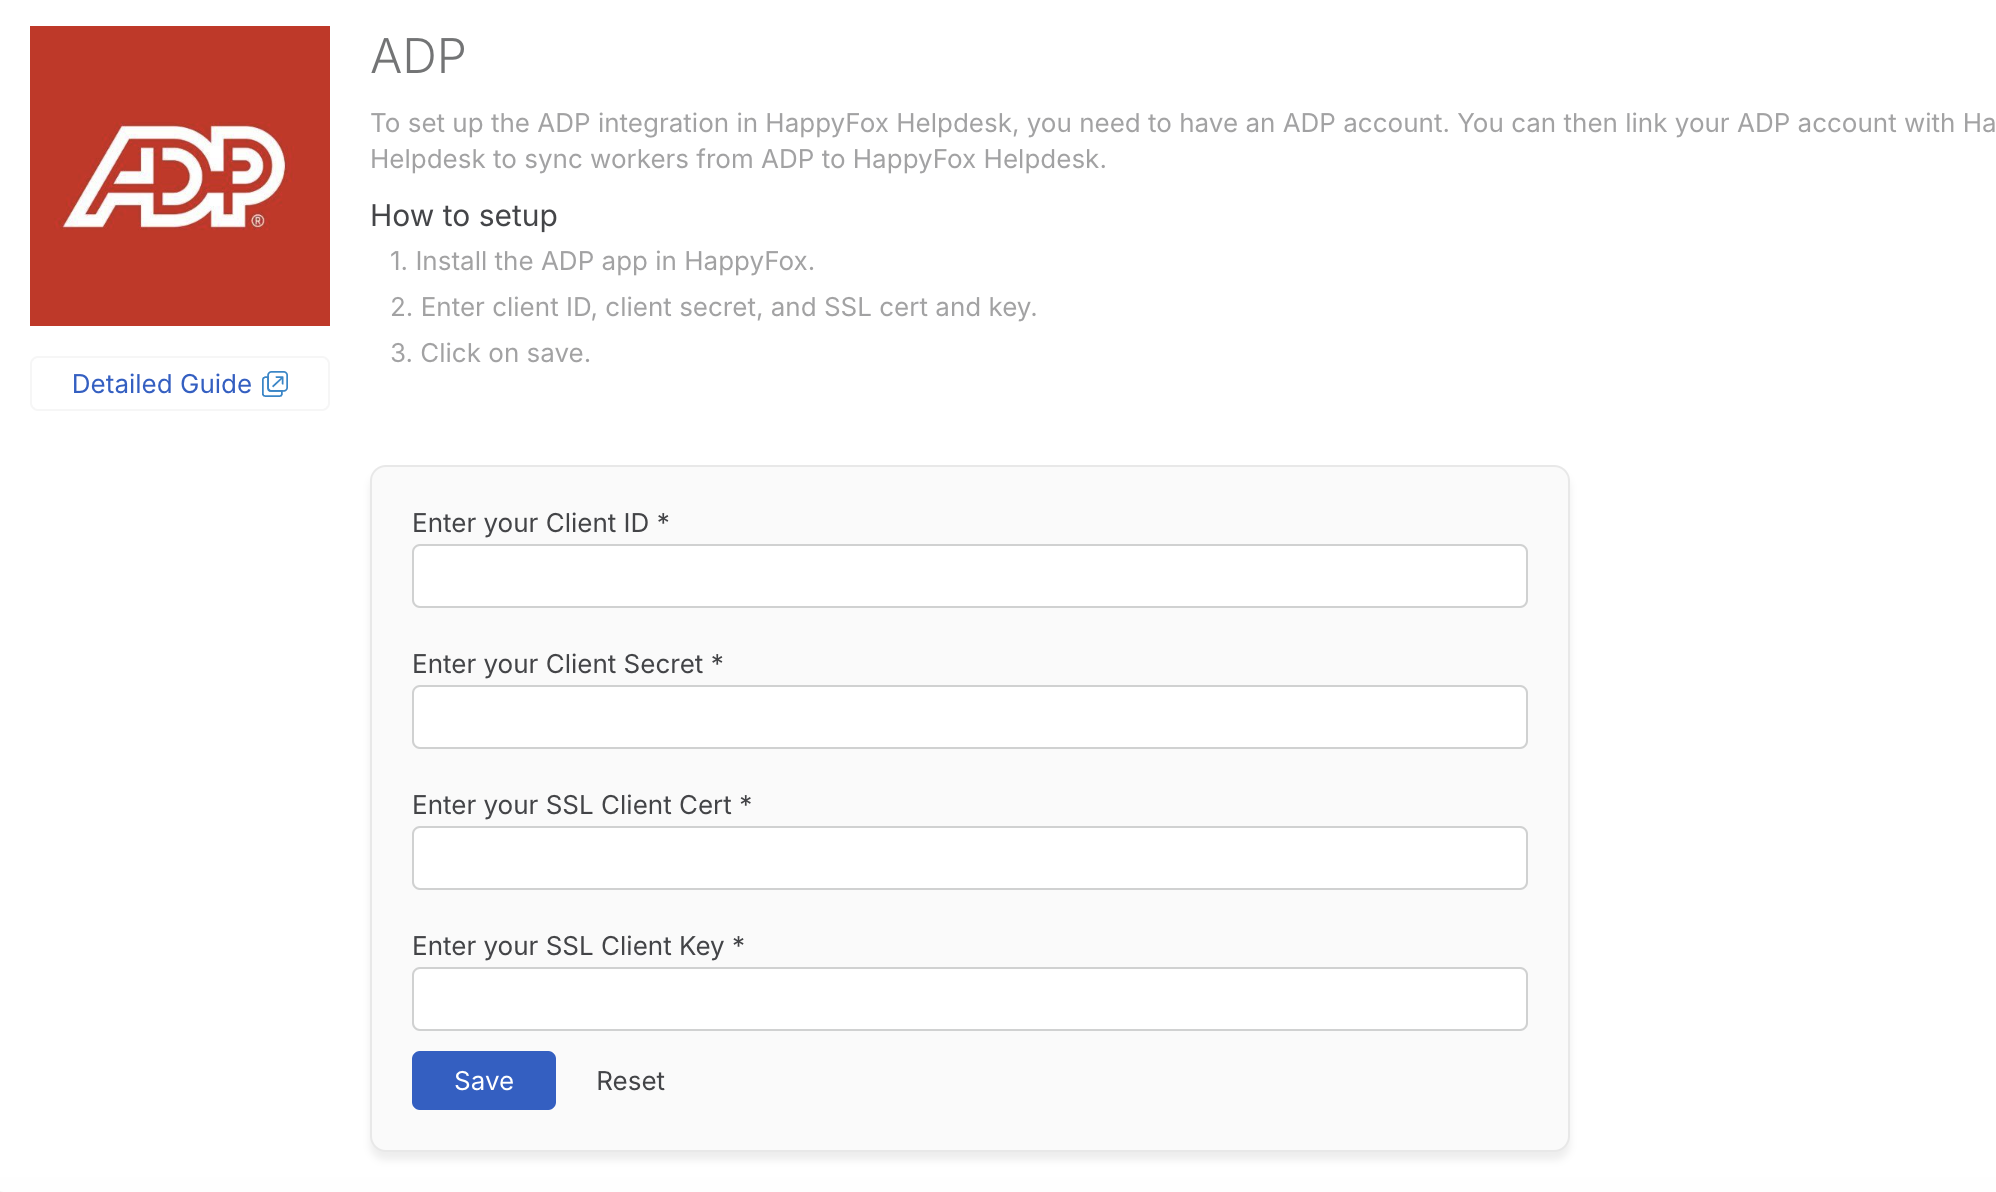Focus the Client Secret input field
This screenshot has height=1192, width=1996.
[969, 717]
